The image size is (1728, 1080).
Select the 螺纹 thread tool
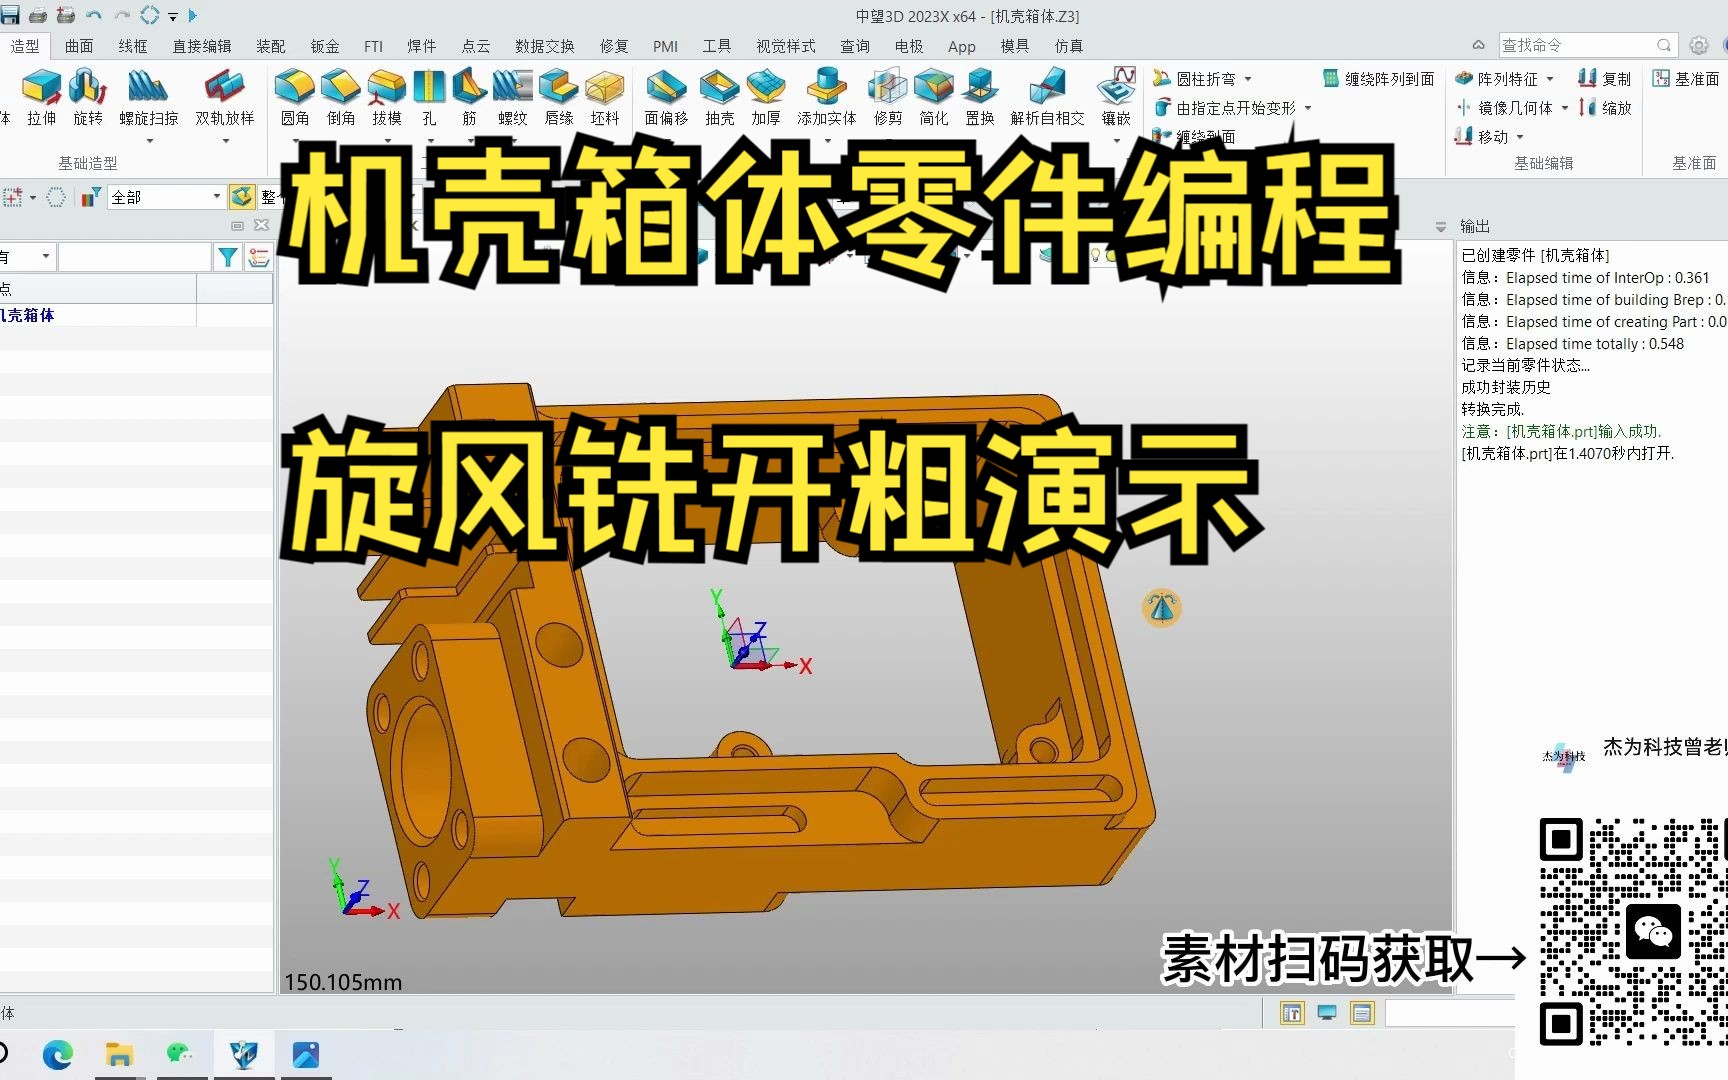pos(513,97)
